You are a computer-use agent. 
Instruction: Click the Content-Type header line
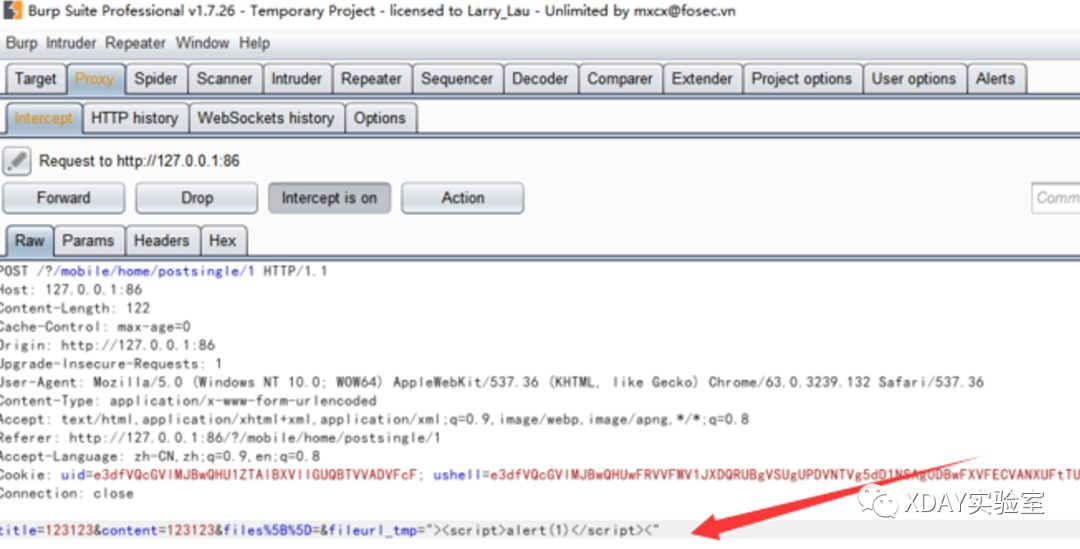tap(188, 401)
